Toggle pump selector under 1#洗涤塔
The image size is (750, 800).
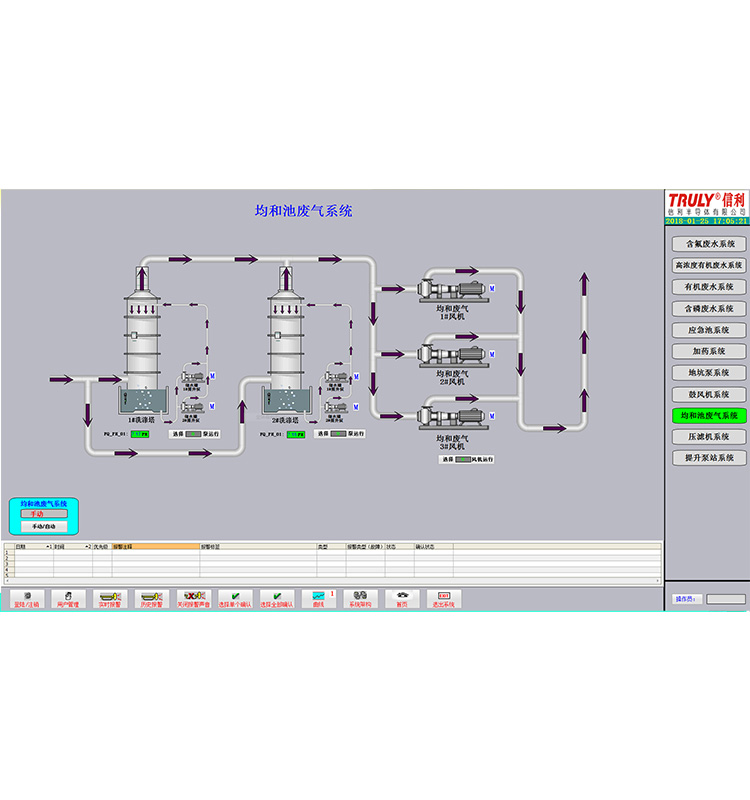pyautogui.click(x=191, y=434)
